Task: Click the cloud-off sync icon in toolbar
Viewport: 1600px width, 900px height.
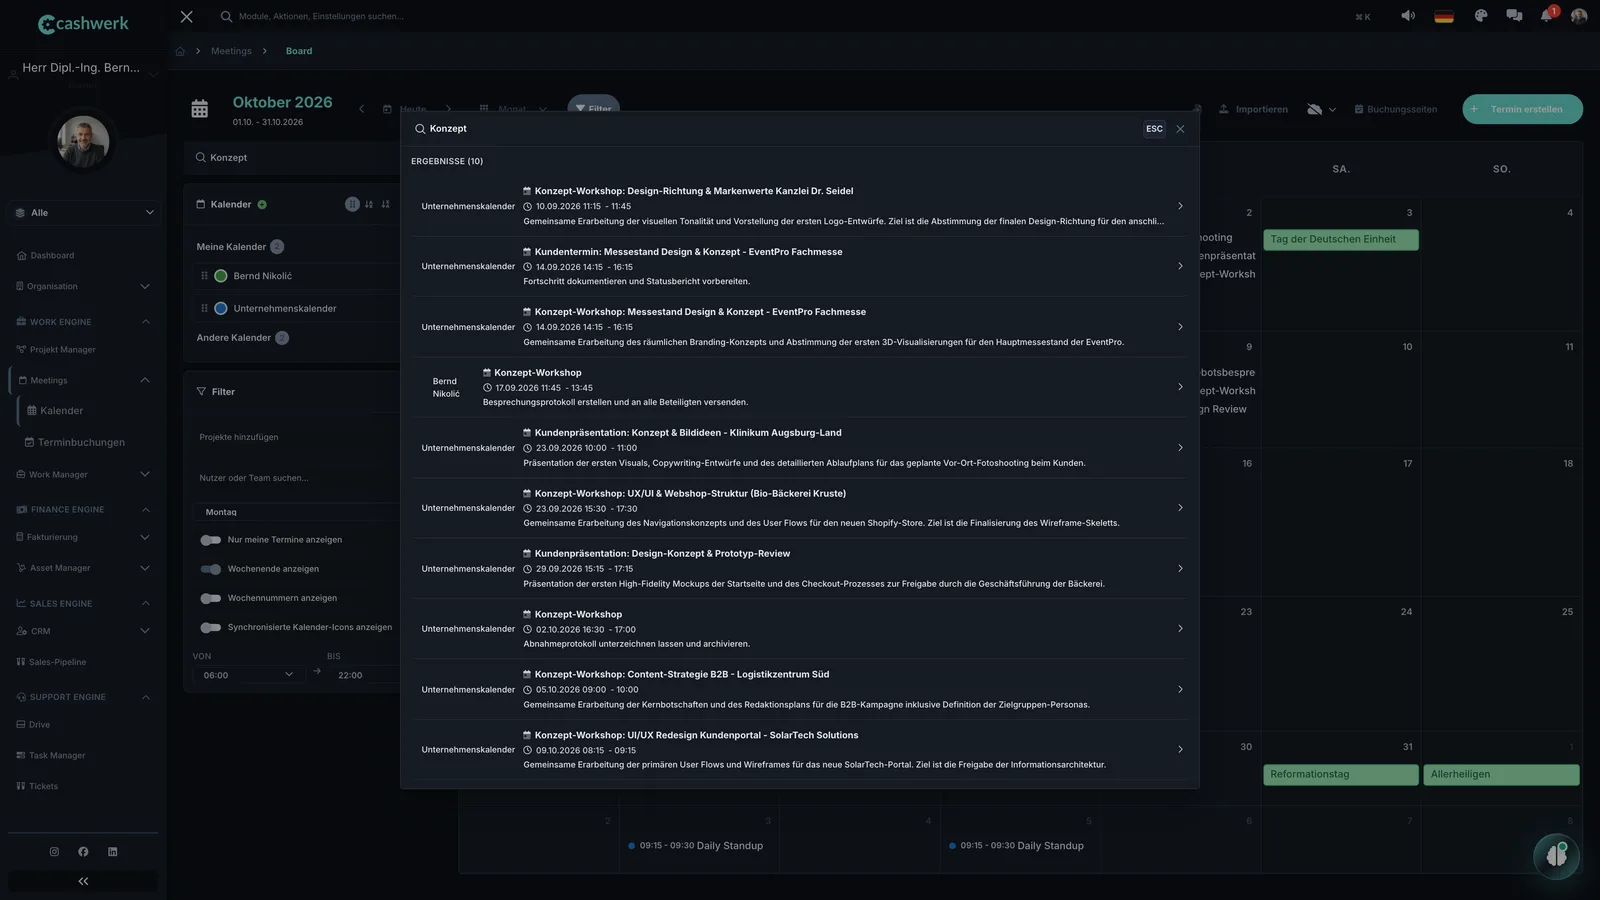Action: [x=1315, y=109]
